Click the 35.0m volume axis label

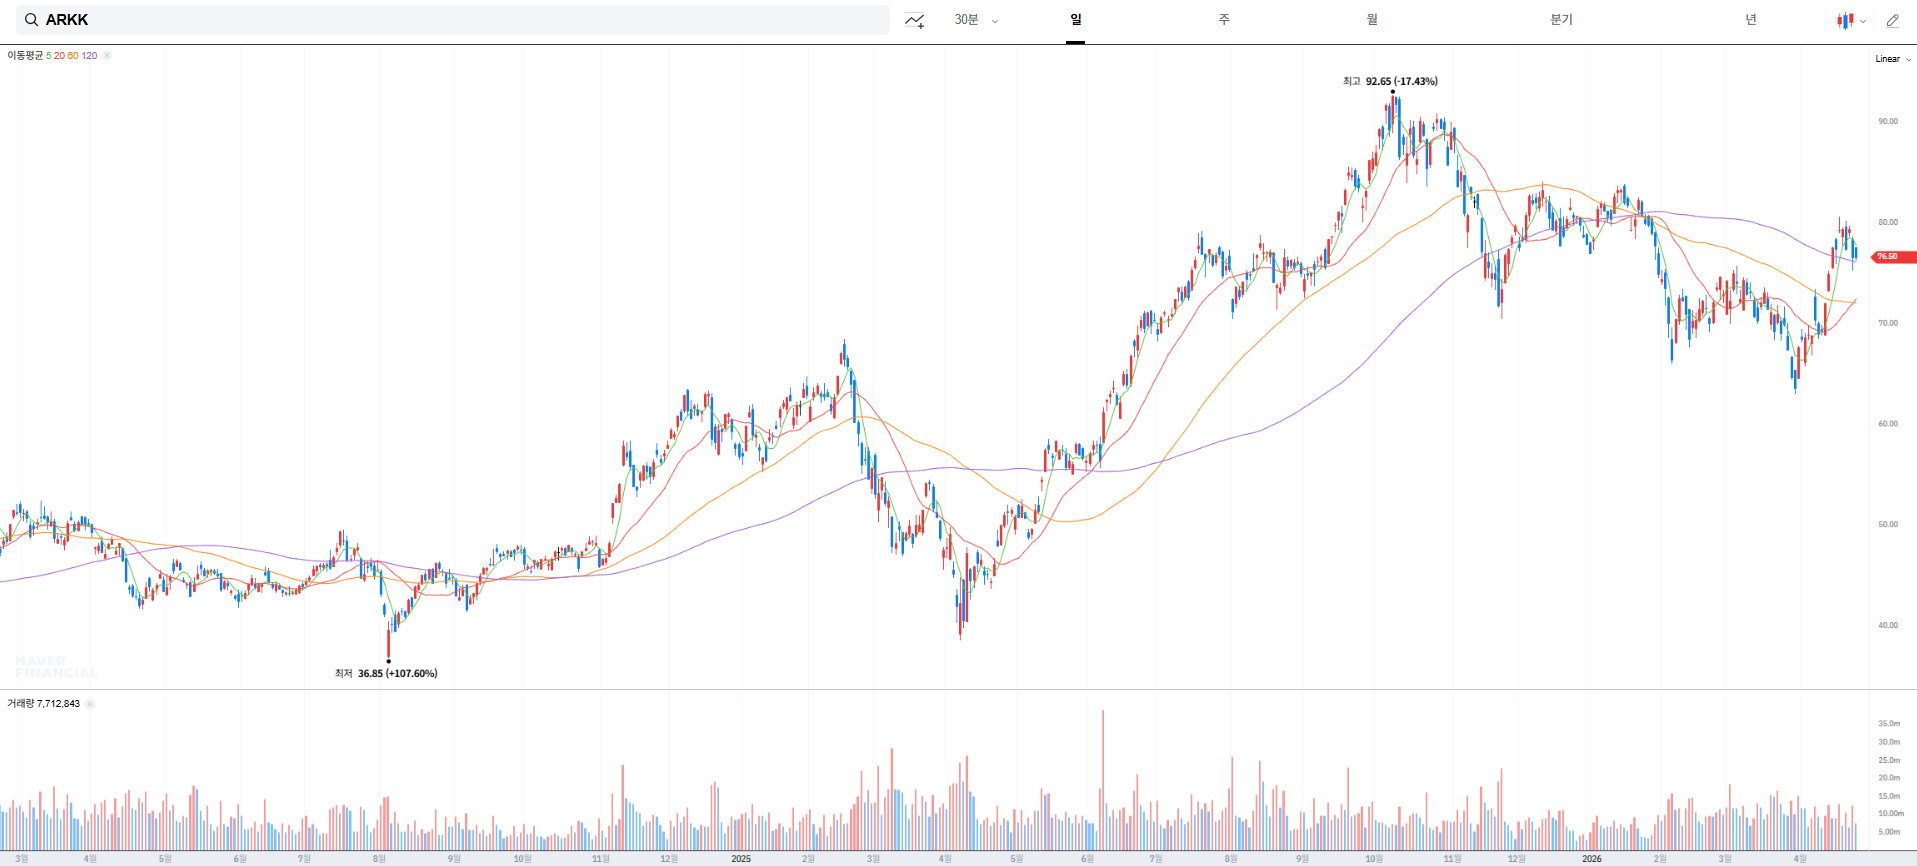[x=1889, y=723]
